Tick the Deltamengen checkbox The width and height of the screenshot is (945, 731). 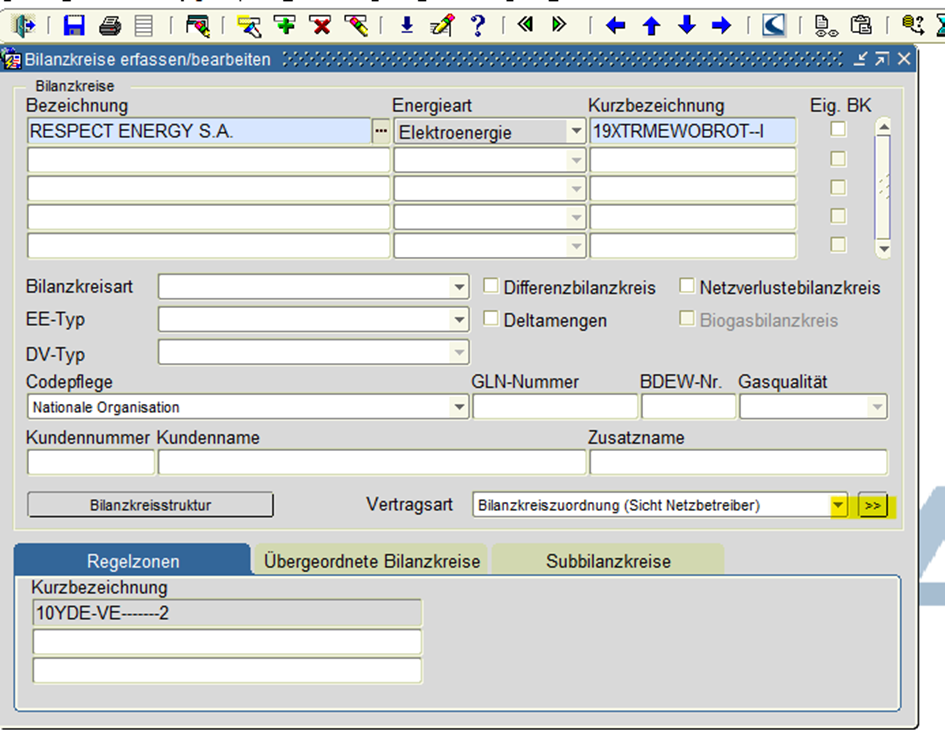[491, 319]
